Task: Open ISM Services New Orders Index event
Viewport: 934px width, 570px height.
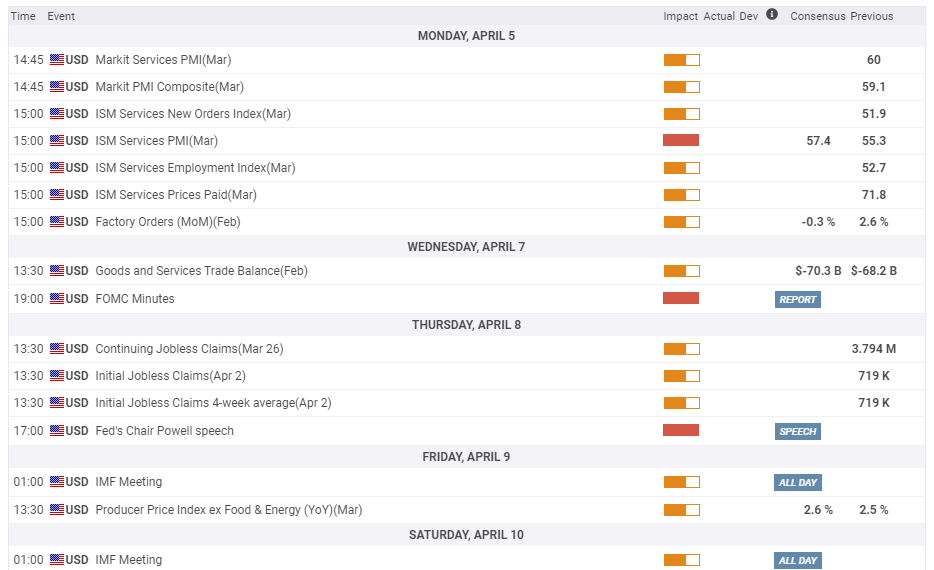Action: coord(192,114)
